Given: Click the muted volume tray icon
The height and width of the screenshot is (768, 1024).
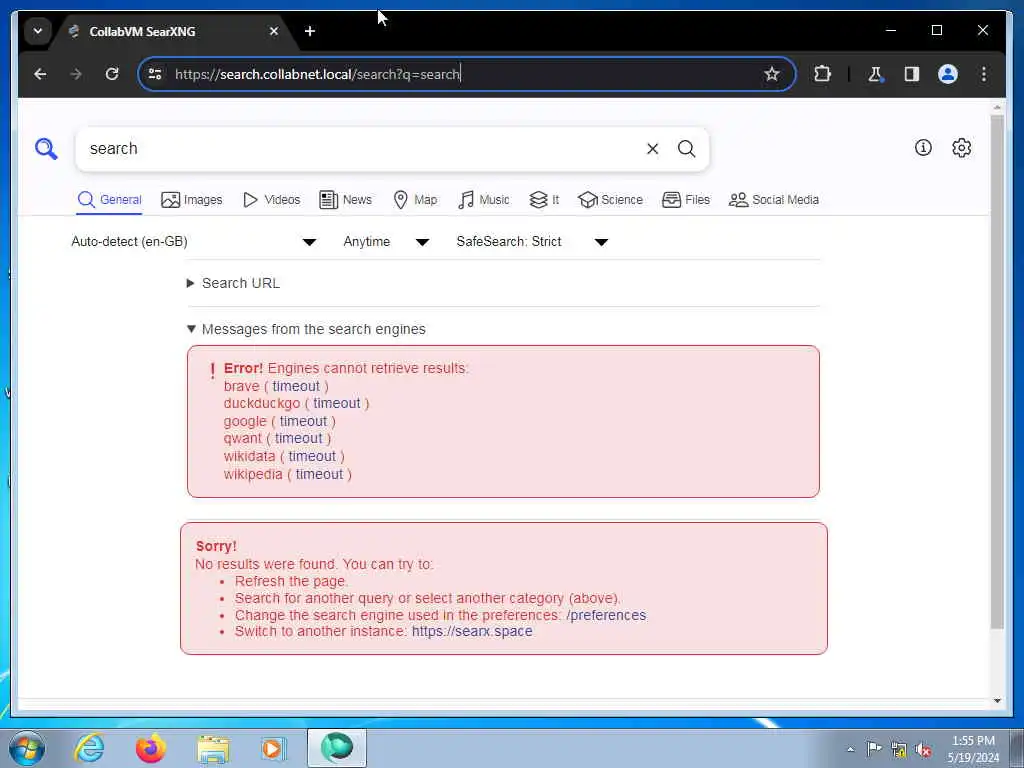Looking at the screenshot, I should point(923,750).
